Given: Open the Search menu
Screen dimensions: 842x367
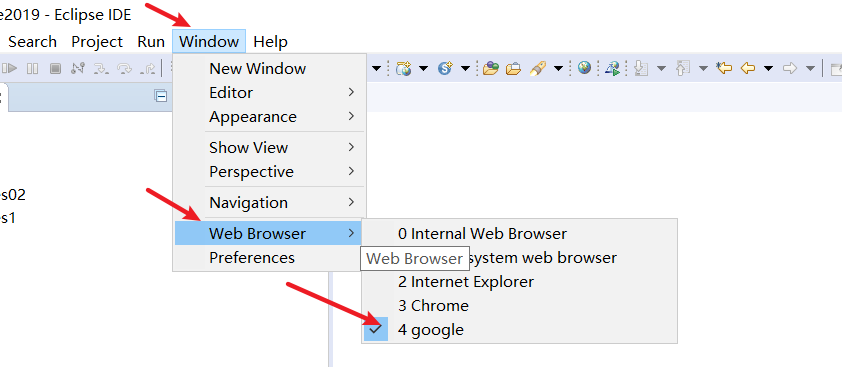Looking at the screenshot, I should 32,41.
